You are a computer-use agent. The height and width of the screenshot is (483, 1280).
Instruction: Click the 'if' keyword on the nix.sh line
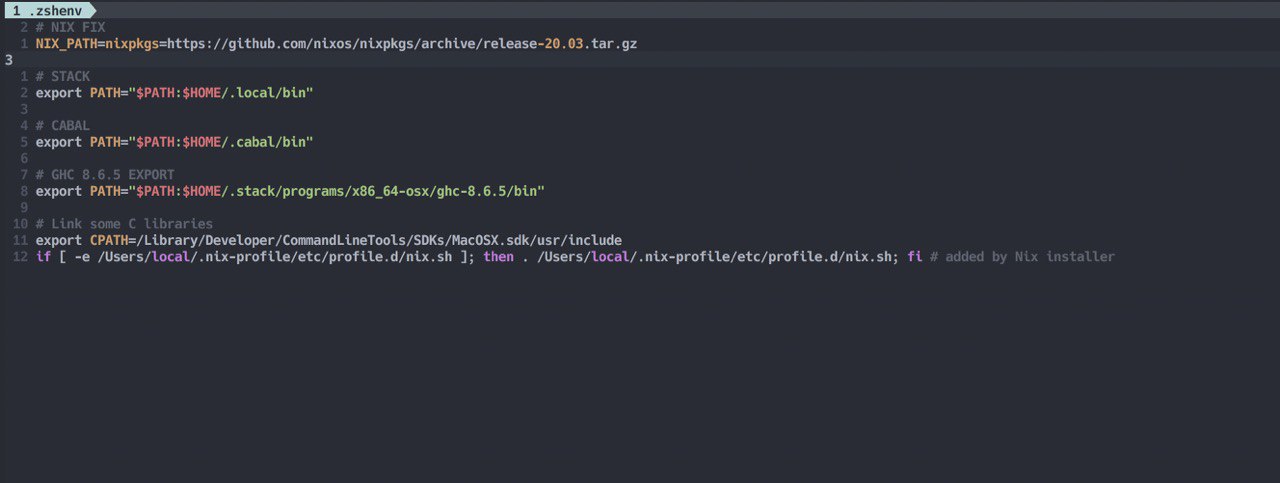pos(43,257)
